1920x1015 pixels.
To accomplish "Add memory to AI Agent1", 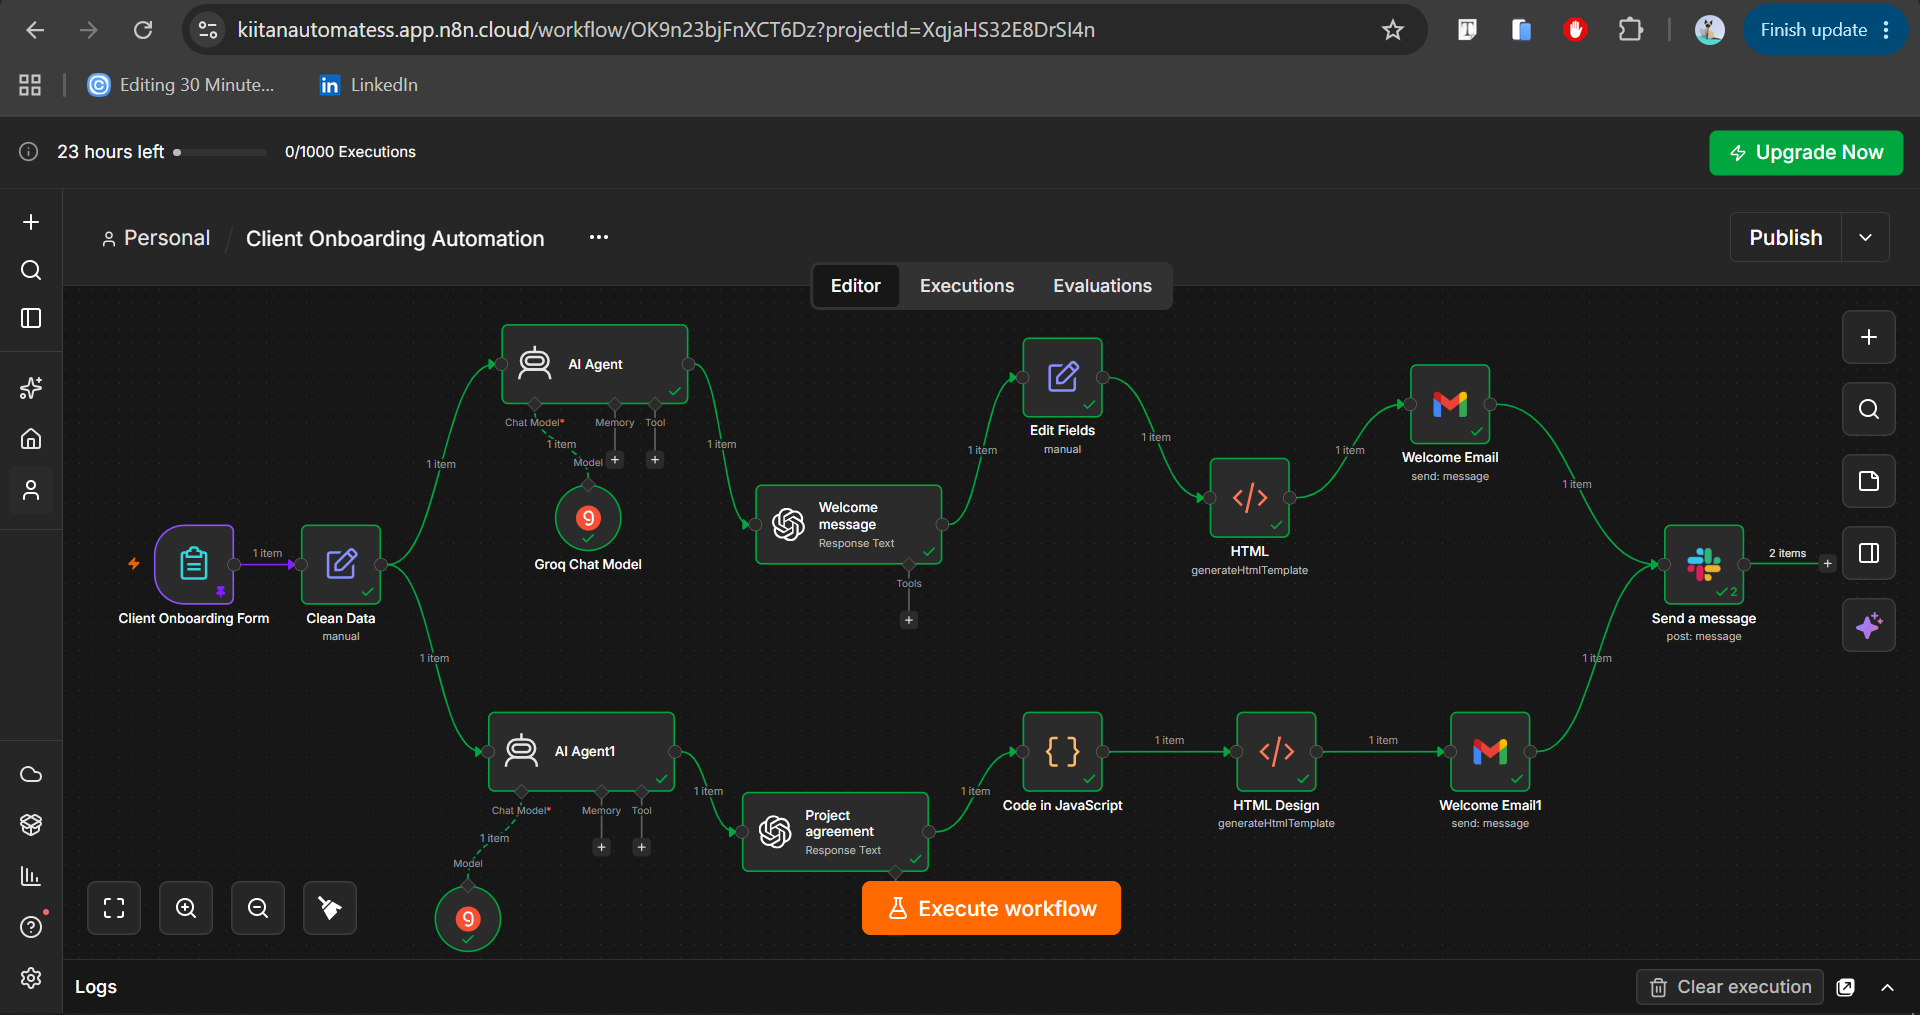I will click(x=602, y=847).
